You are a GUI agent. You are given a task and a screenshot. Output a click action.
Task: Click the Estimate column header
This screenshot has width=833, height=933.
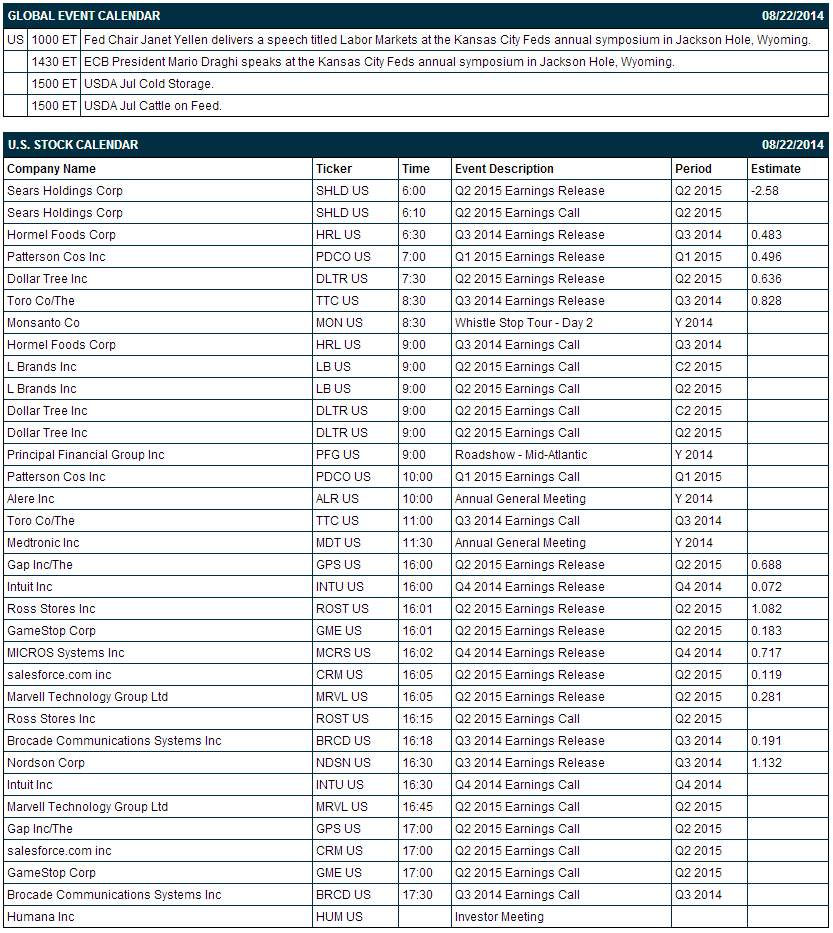coord(775,169)
